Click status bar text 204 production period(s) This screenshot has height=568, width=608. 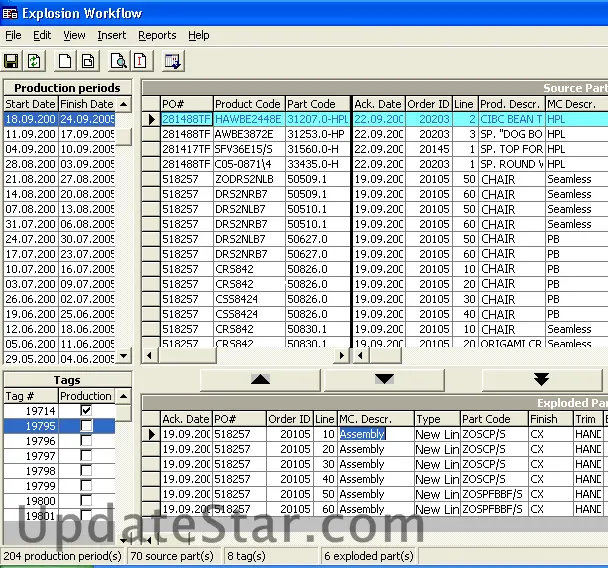[x=62, y=556]
